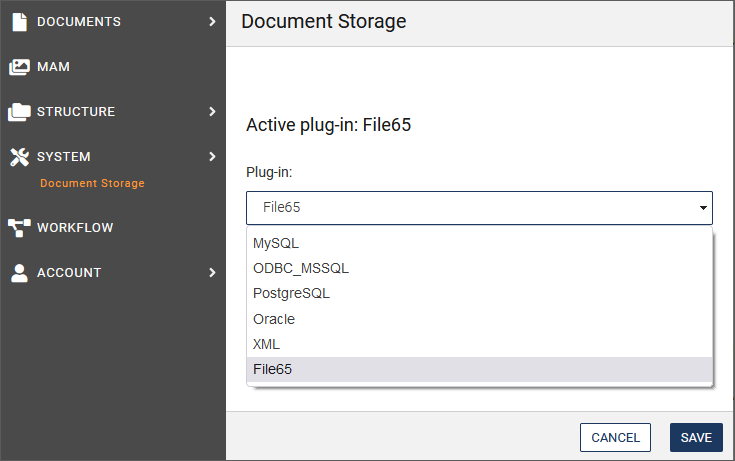
Task: Click the Structure folders icon
Action: pos(19,112)
